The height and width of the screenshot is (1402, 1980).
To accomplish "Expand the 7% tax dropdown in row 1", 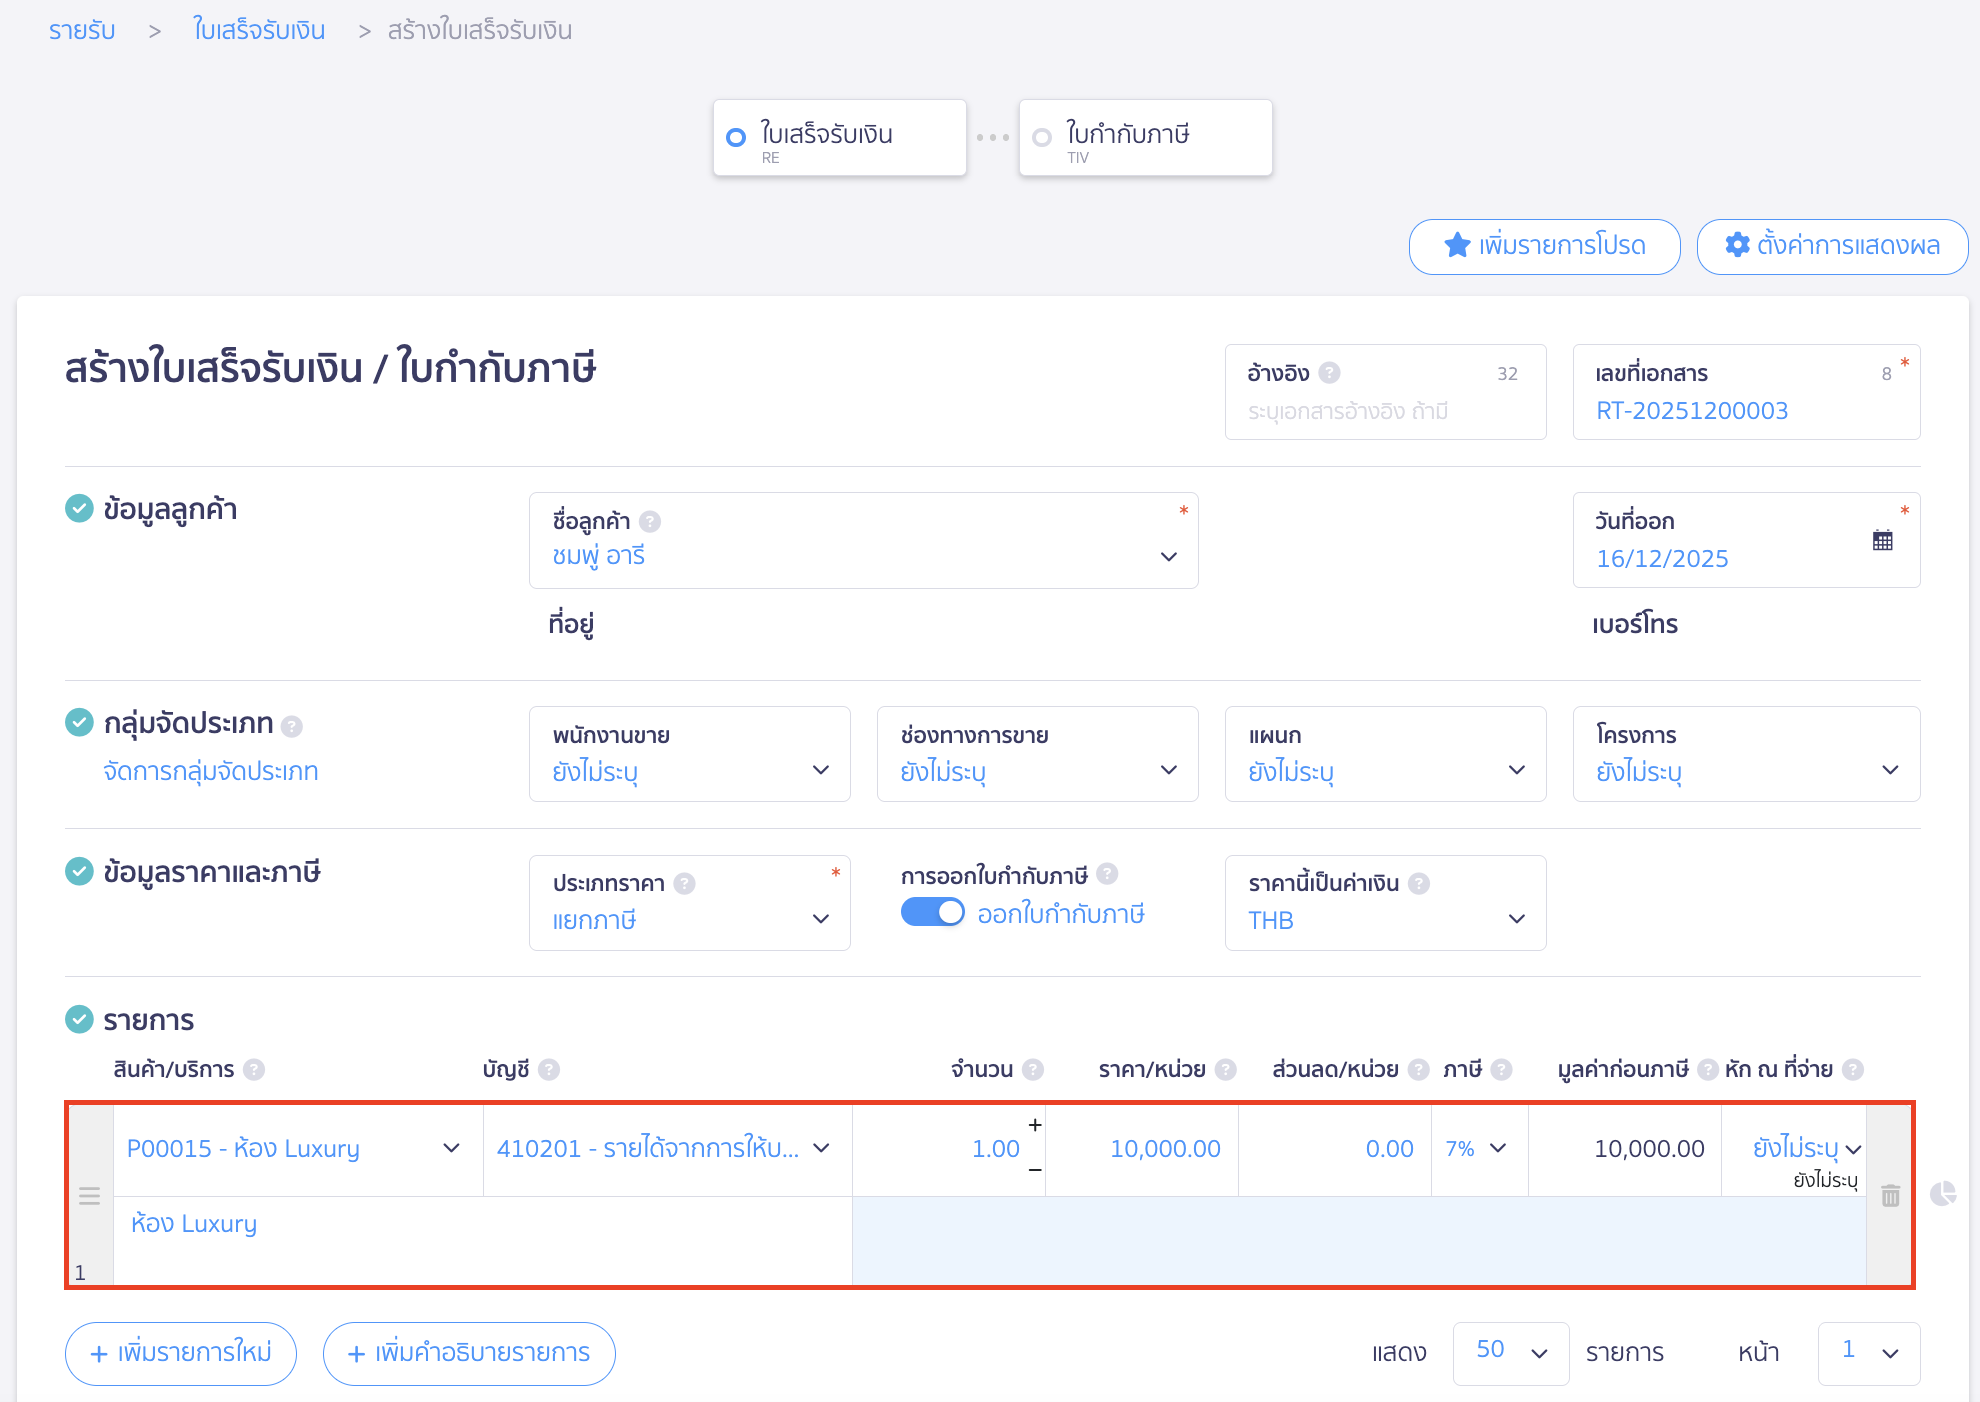I will point(1497,1148).
